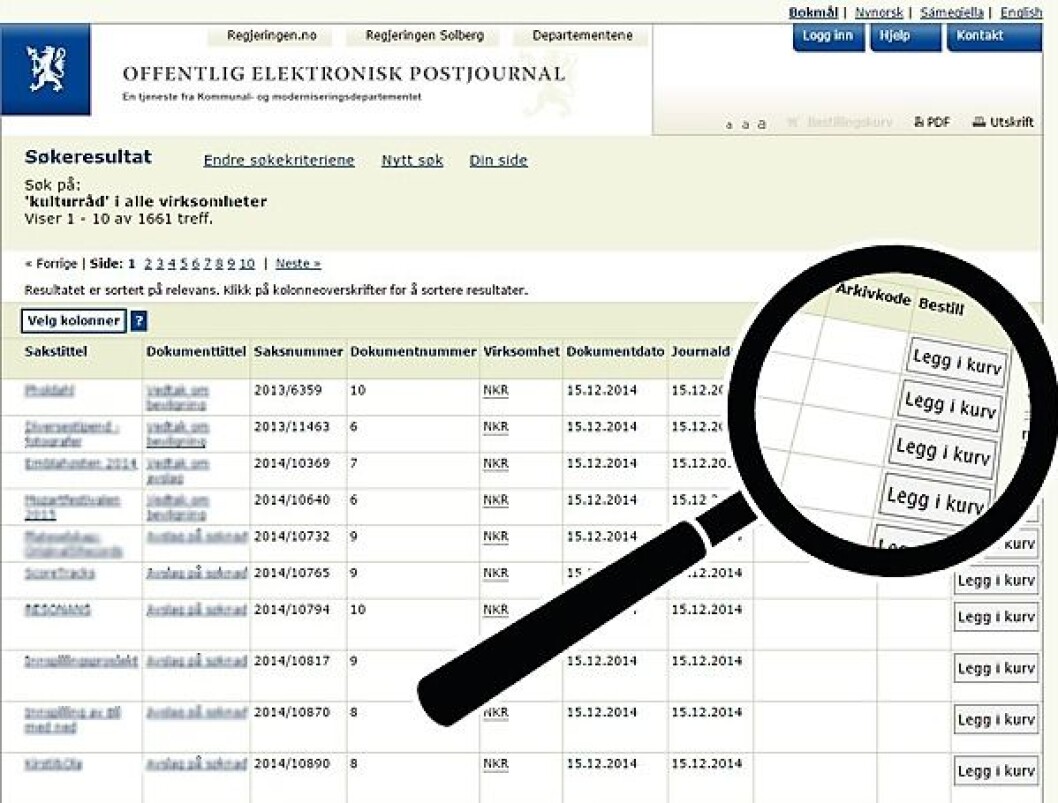Open document link in row 2013/6359
Screen dimensions: 1058x803
[x=177, y=397]
